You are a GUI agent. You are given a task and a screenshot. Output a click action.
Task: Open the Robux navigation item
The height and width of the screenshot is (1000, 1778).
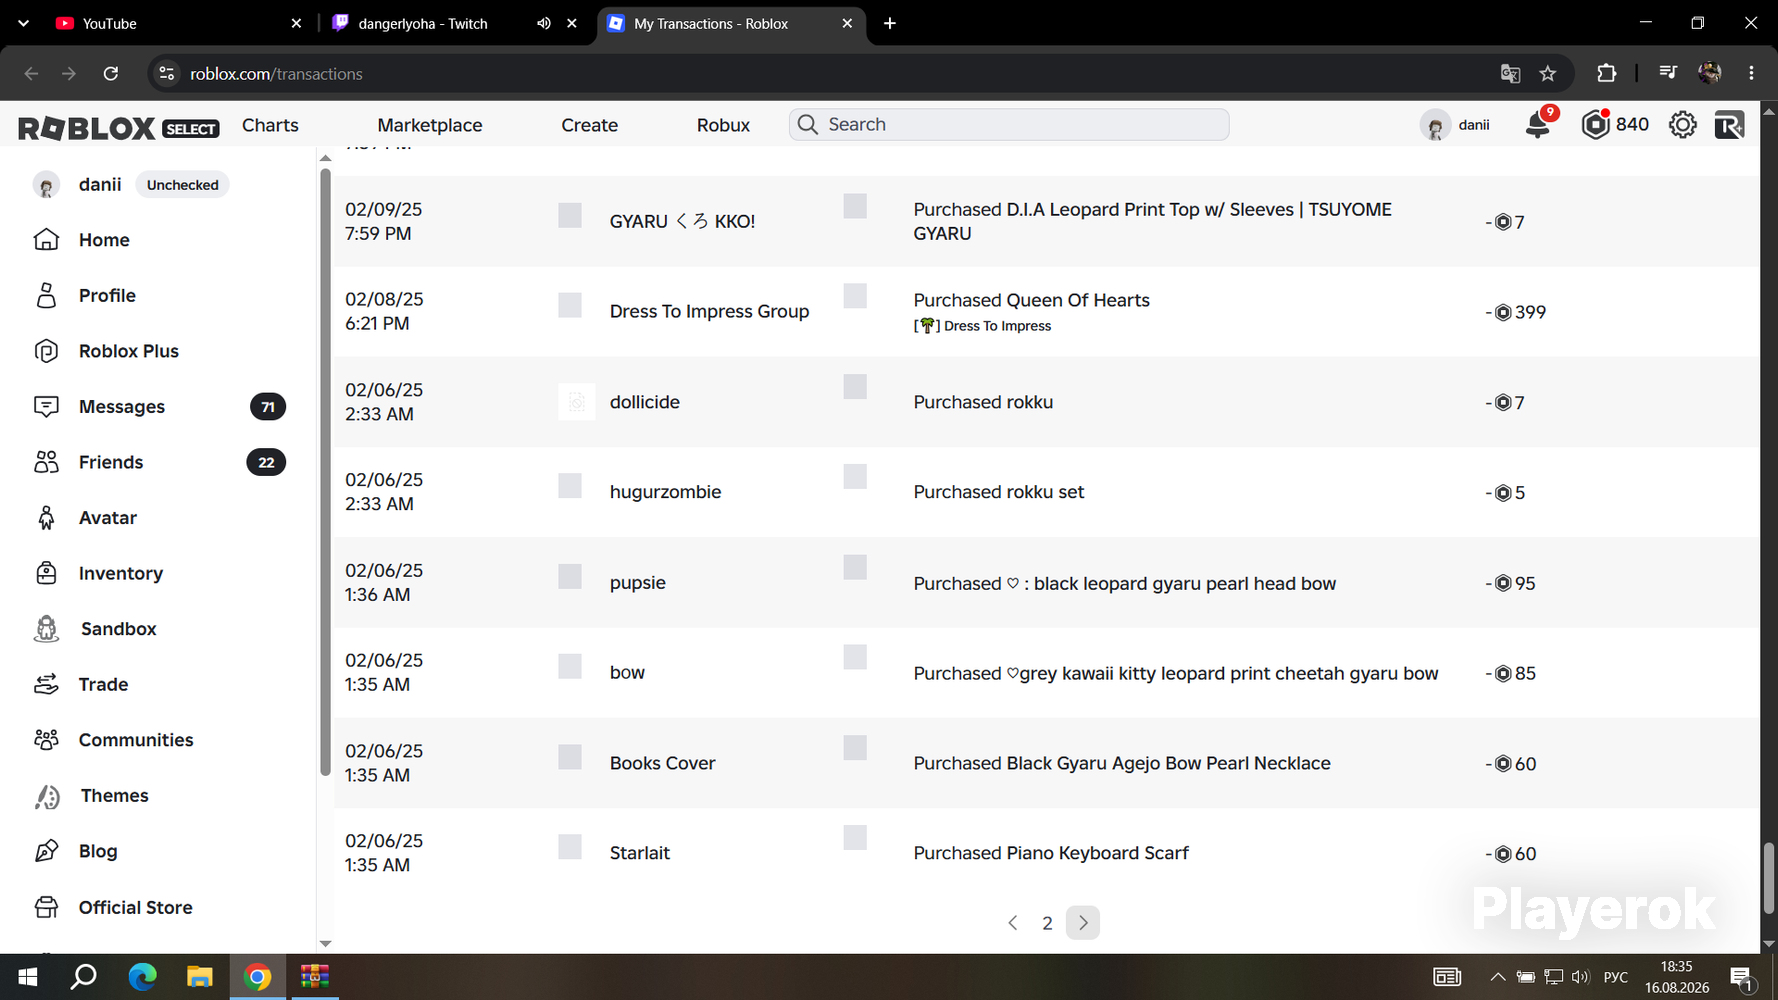pyautogui.click(x=723, y=125)
